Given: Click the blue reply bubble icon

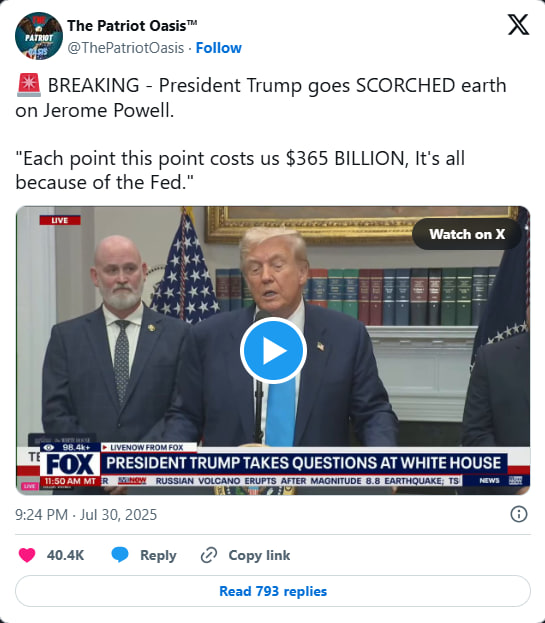Looking at the screenshot, I should coord(120,555).
